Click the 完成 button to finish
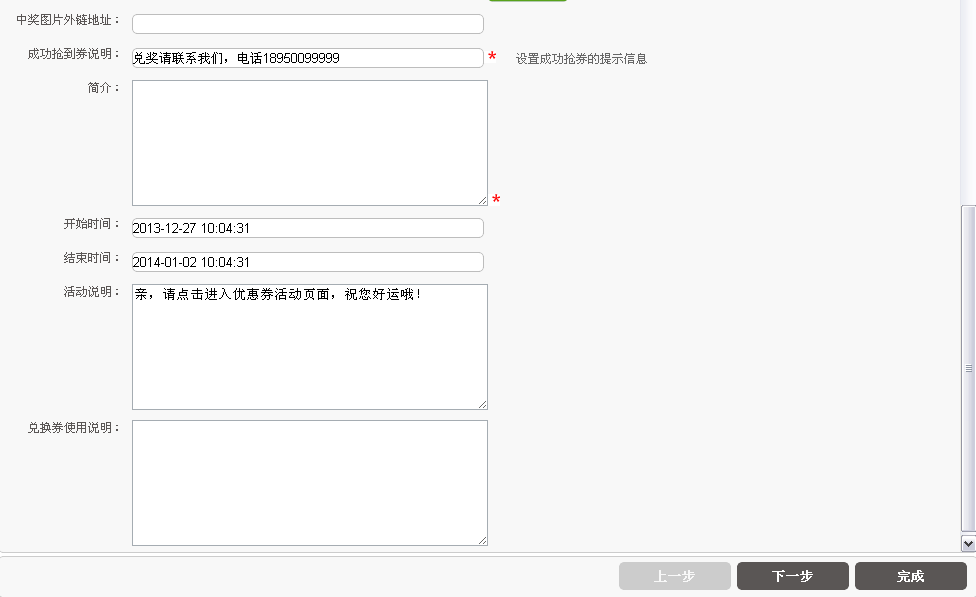This screenshot has height=597, width=976. pos(910,576)
